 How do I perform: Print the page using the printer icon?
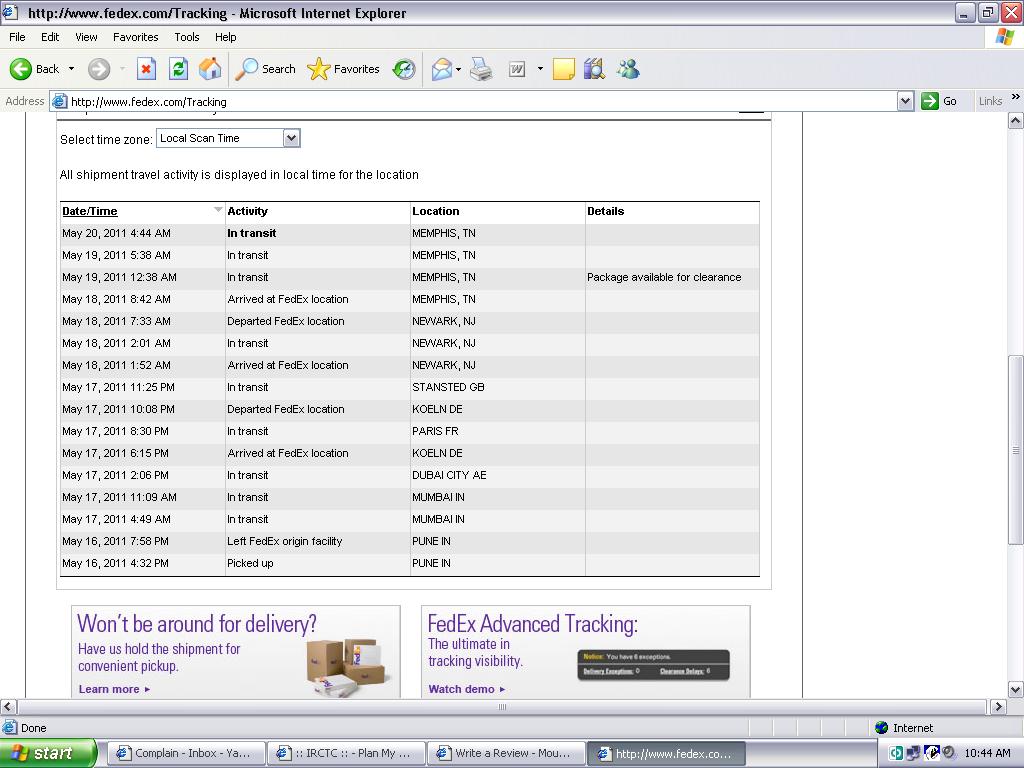481,69
